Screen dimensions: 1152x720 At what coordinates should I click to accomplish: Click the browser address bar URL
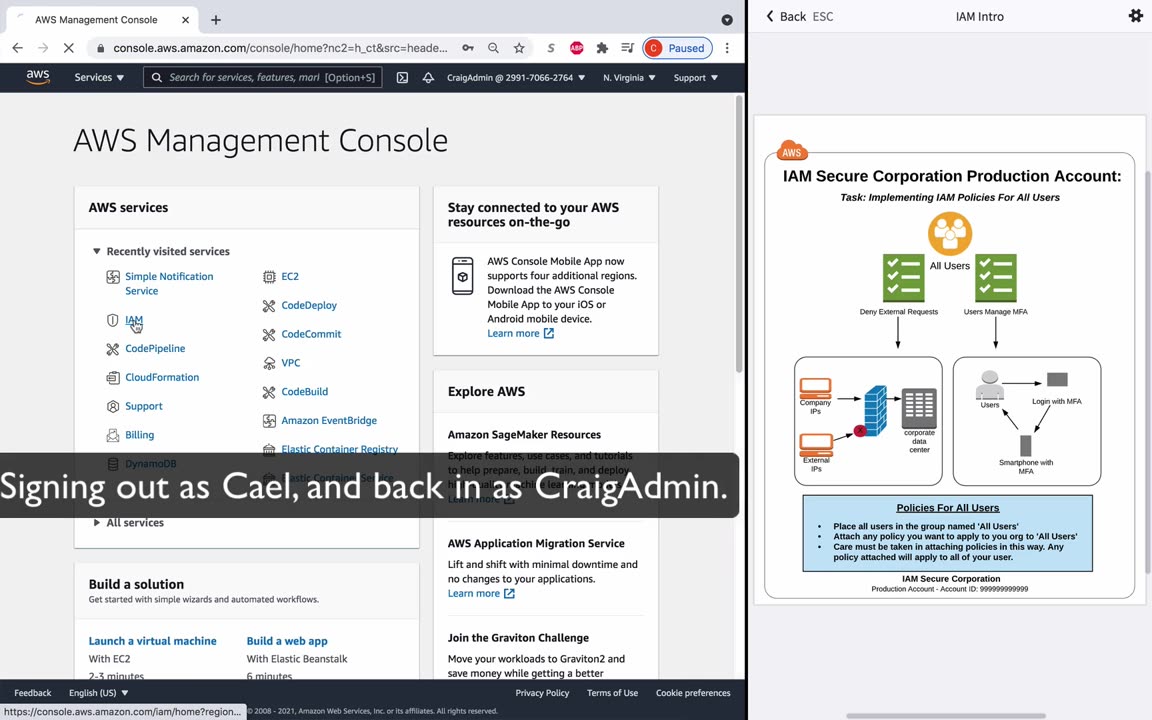pos(280,48)
